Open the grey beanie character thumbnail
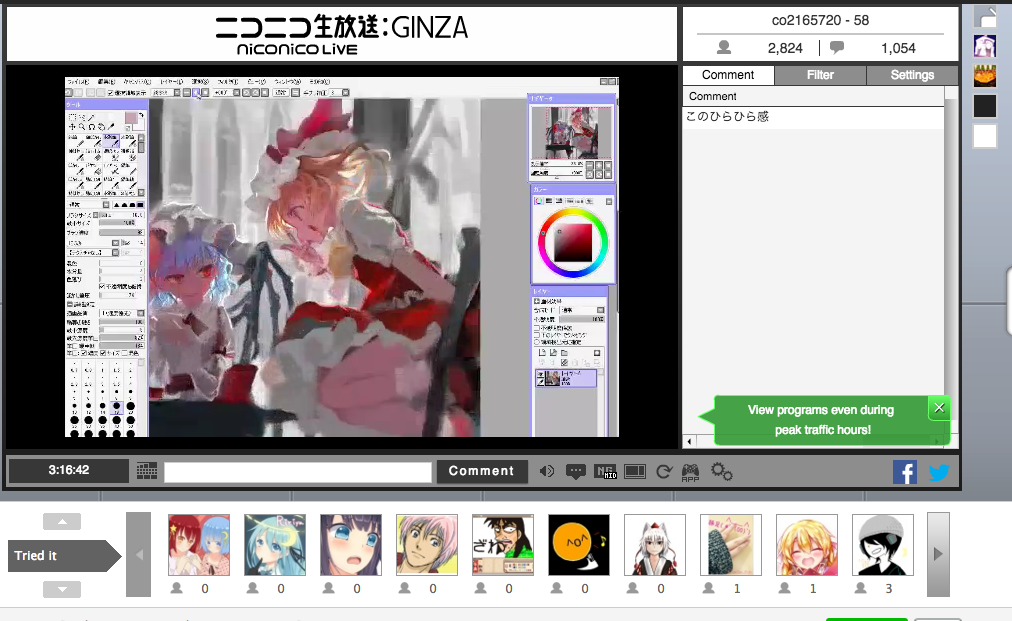This screenshot has height=621, width=1012. (x=883, y=545)
